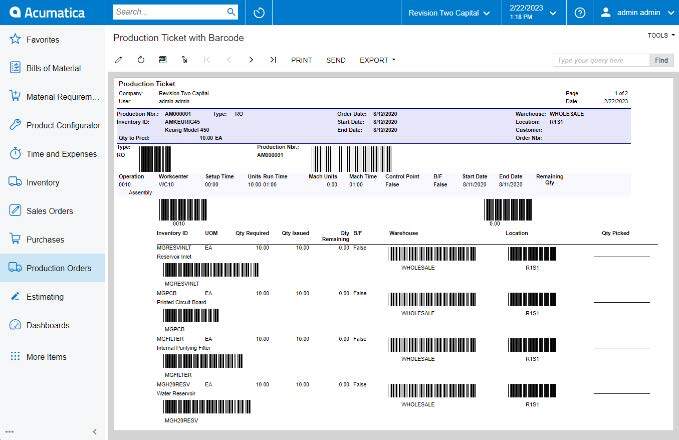Go to first report page
The image size is (679, 440).
tap(207, 60)
